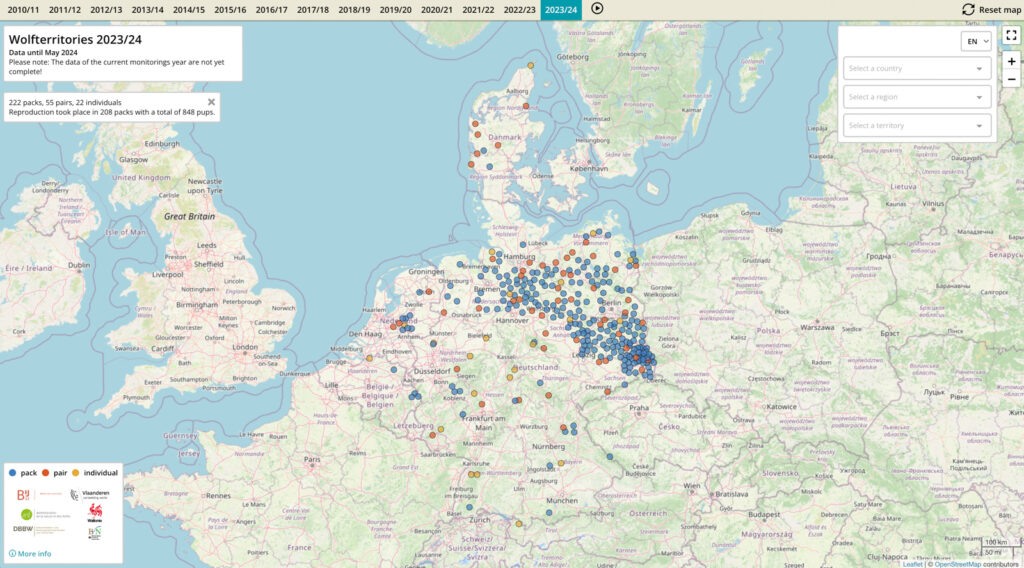The height and width of the screenshot is (568, 1024).
Task: Open the EN language selector
Action: click(x=976, y=41)
